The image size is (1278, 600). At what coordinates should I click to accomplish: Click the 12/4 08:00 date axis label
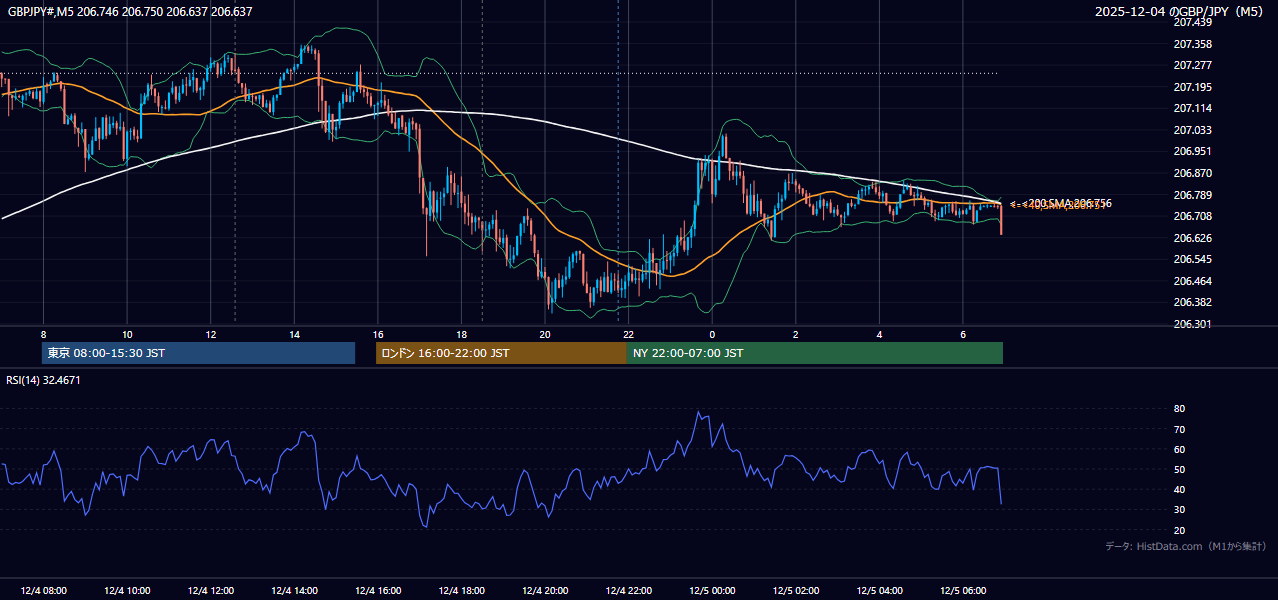(x=43, y=590)
